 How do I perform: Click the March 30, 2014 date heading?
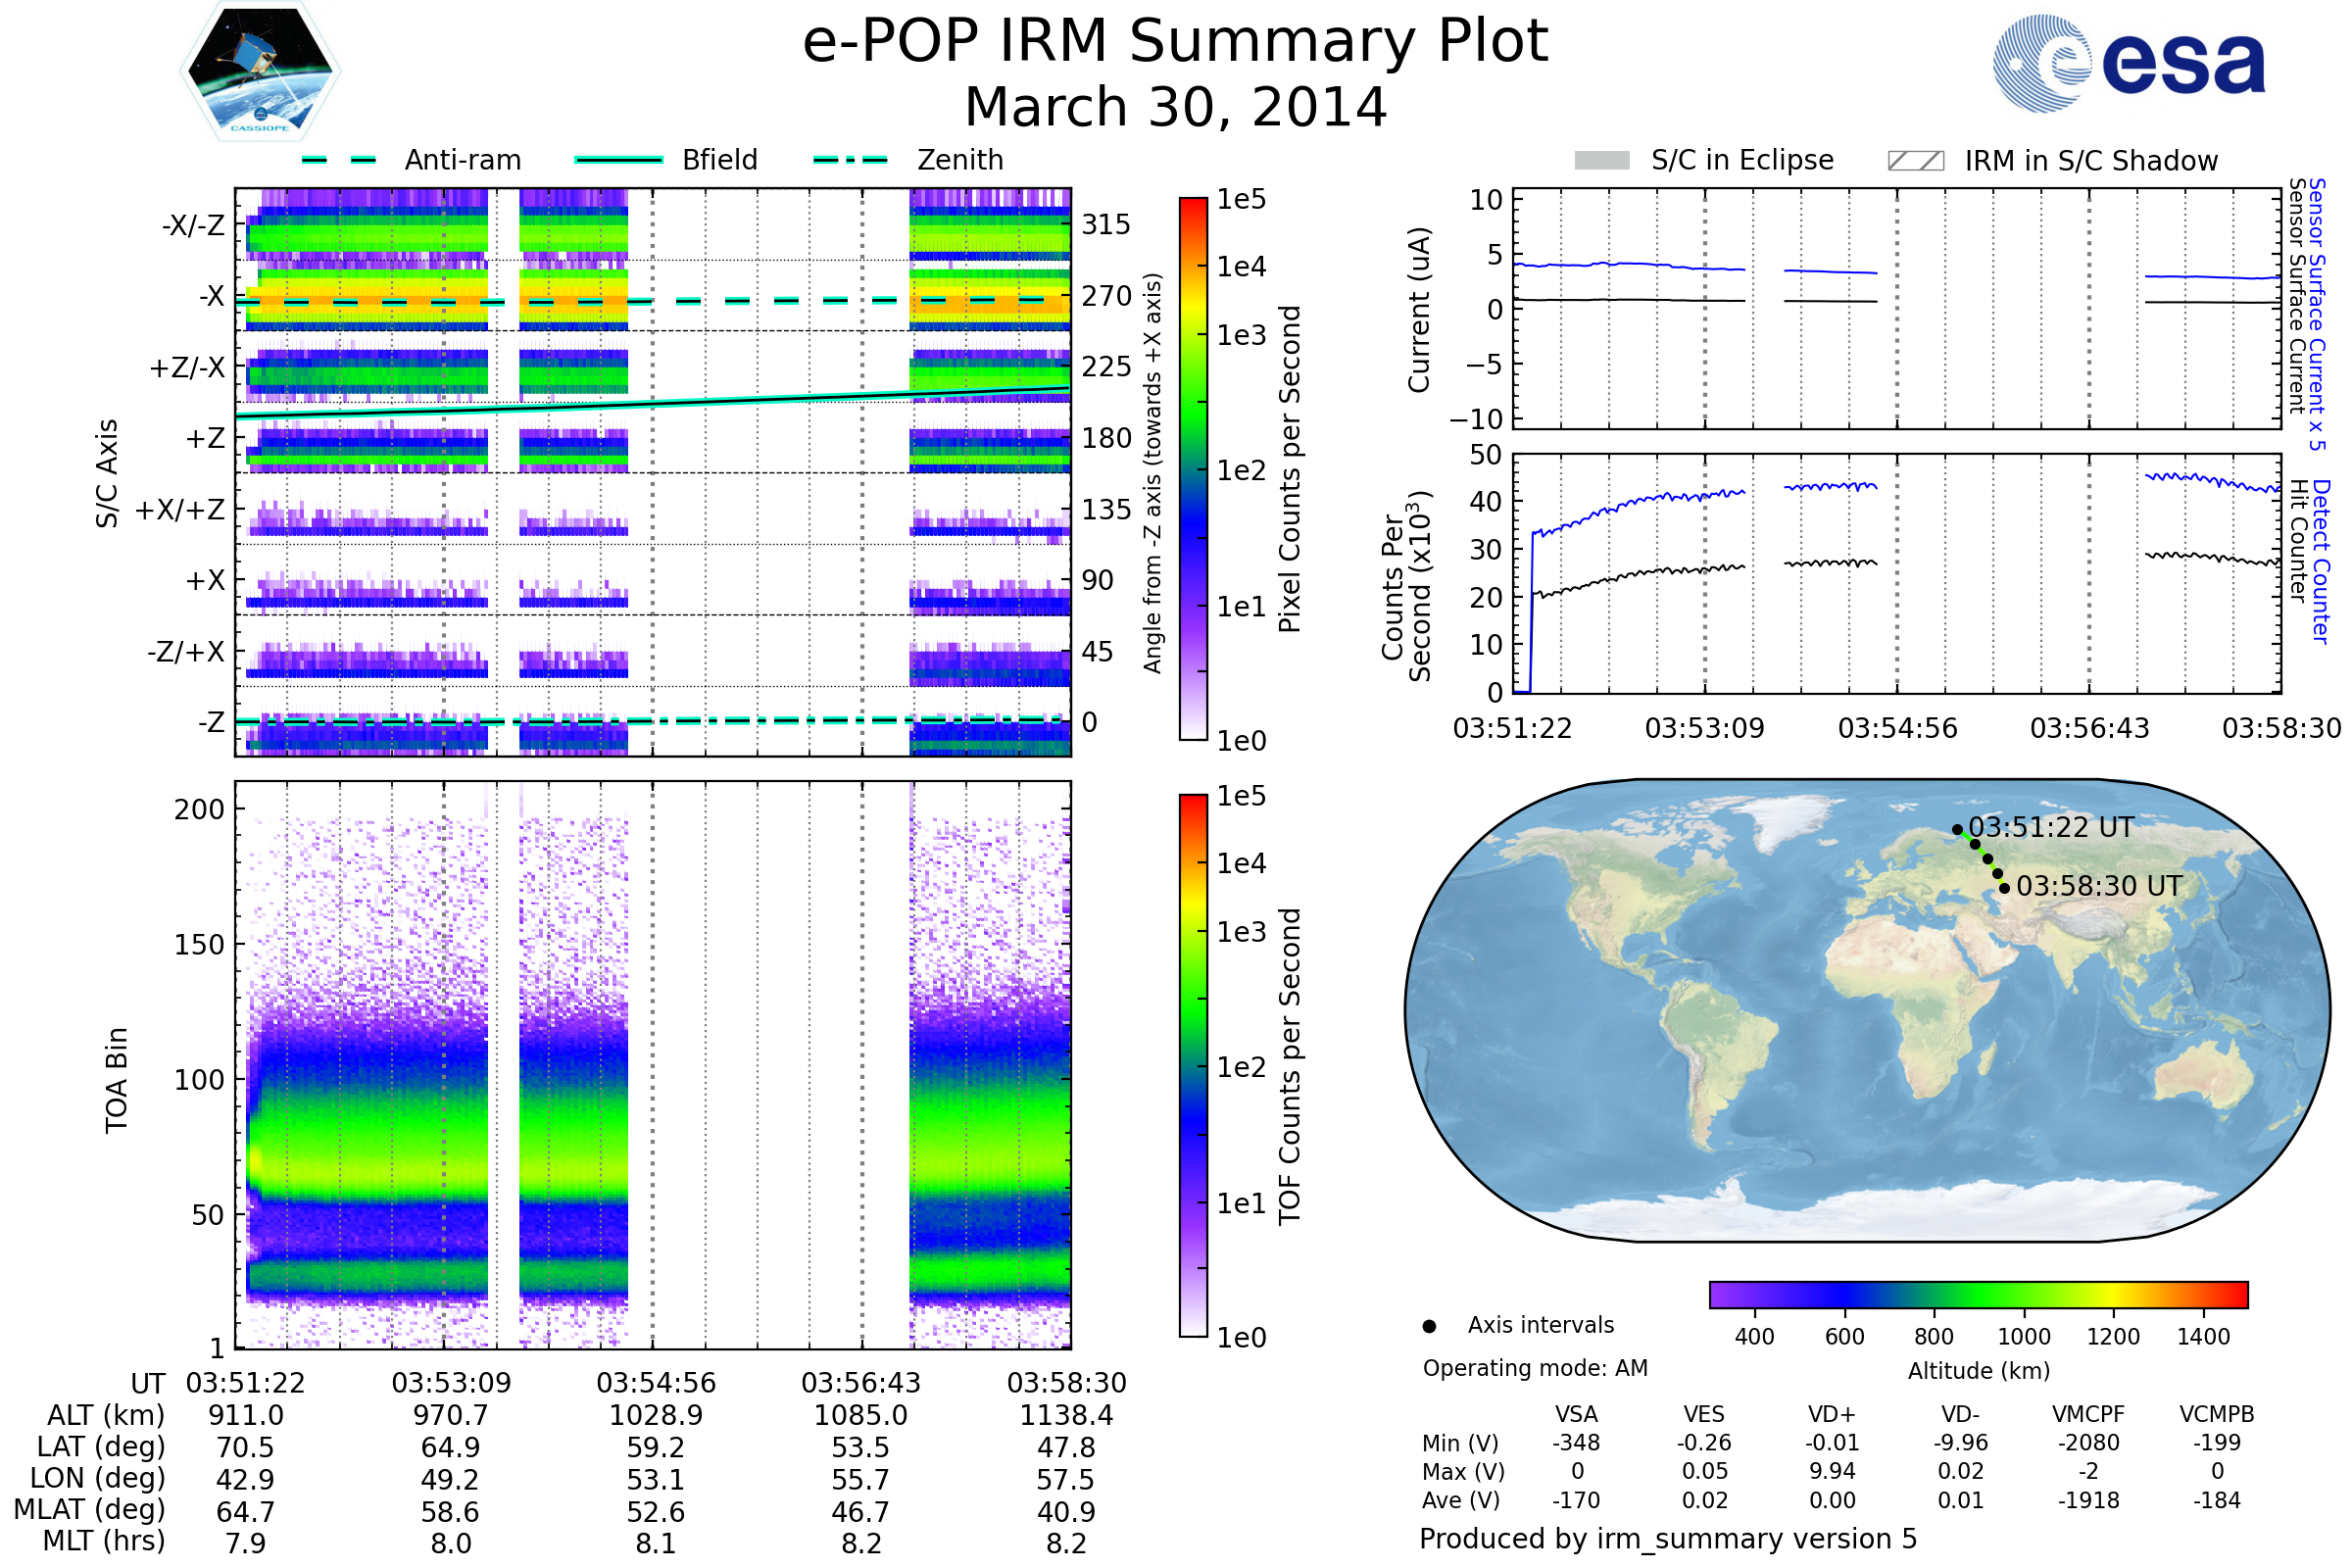[1175, 107]
